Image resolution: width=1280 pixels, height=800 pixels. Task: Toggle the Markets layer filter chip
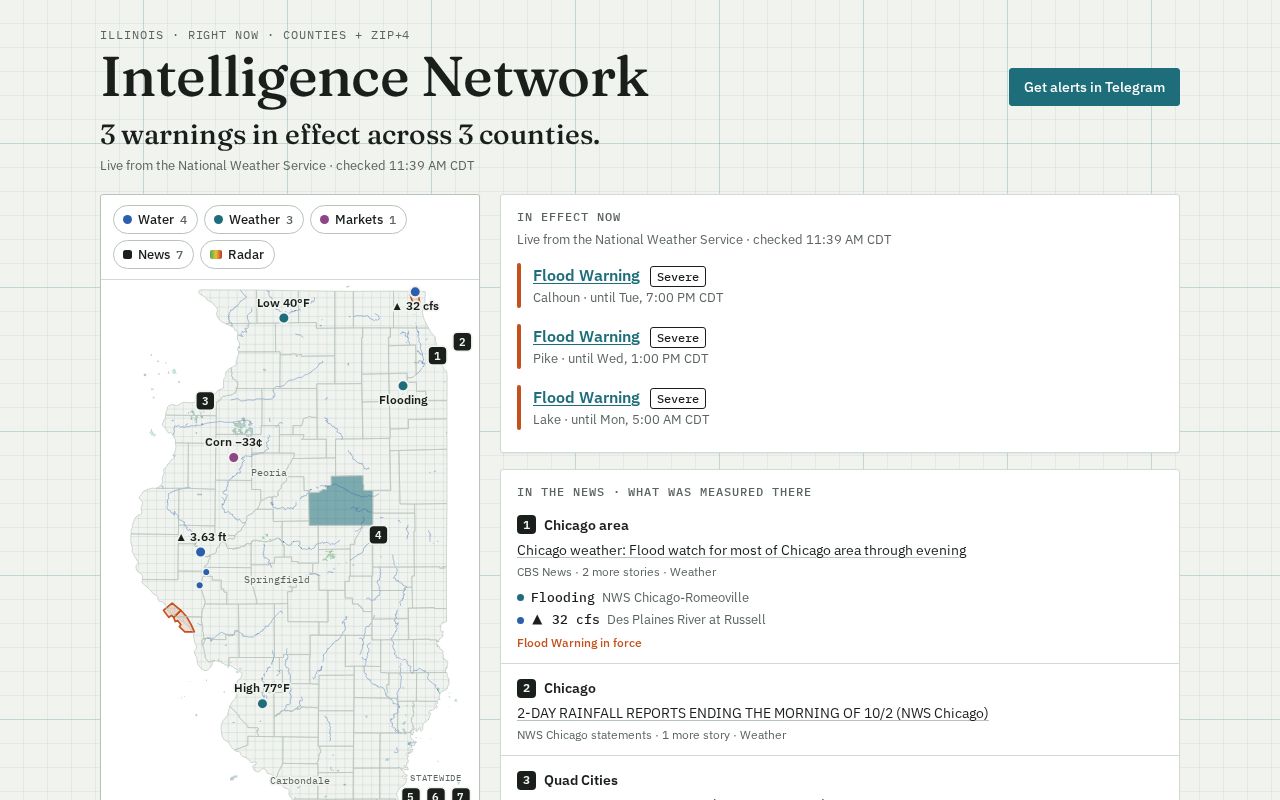click(x=358, y=220)
